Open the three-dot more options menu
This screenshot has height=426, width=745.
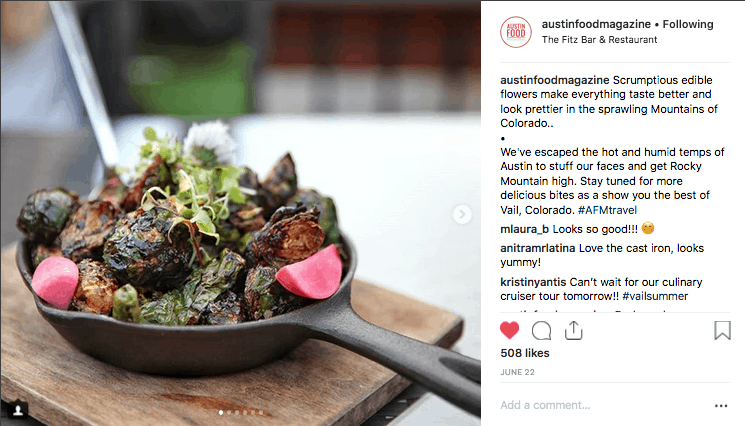click(721, 406)
